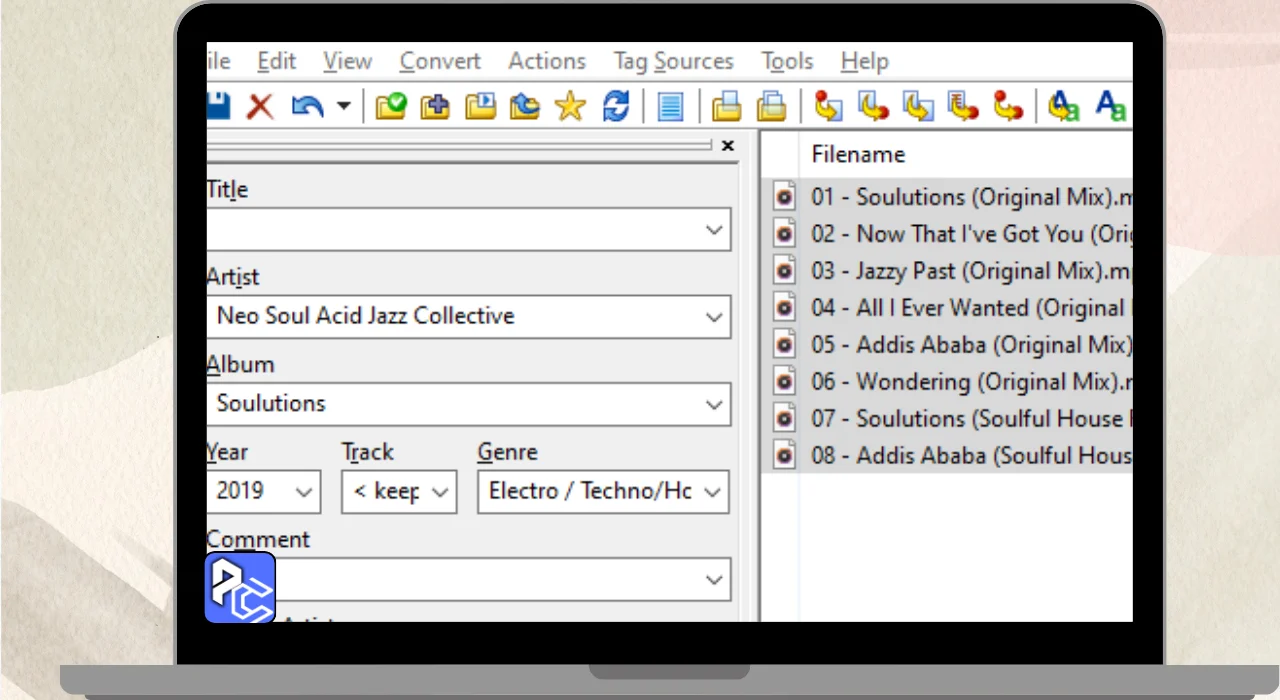Click the Actions icon with yellow arrow and letters
This screenshot has height=700, width=1280.
[x=1063, y=106]
